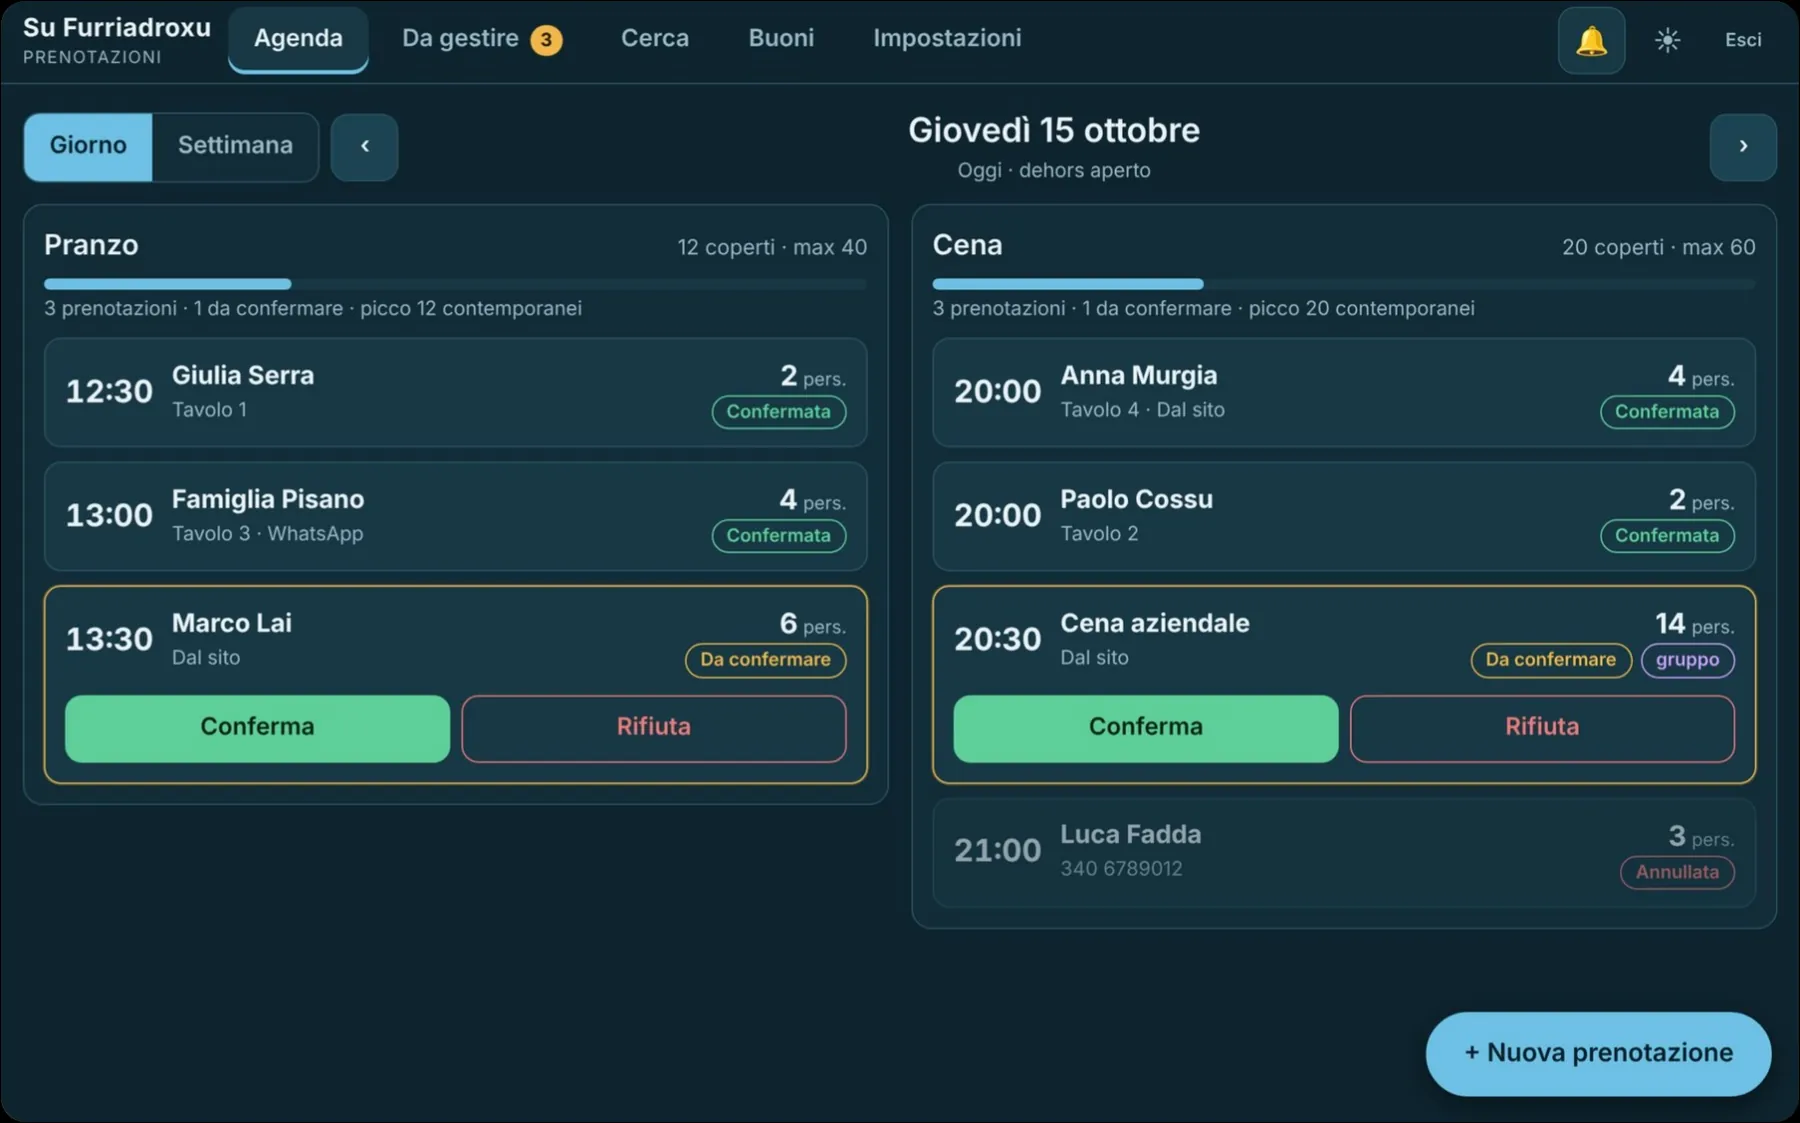The height and width of the screenshot is (1123, 1800).
Task: Create a Nuova prenotazione
Action: pos(1598,1053)
